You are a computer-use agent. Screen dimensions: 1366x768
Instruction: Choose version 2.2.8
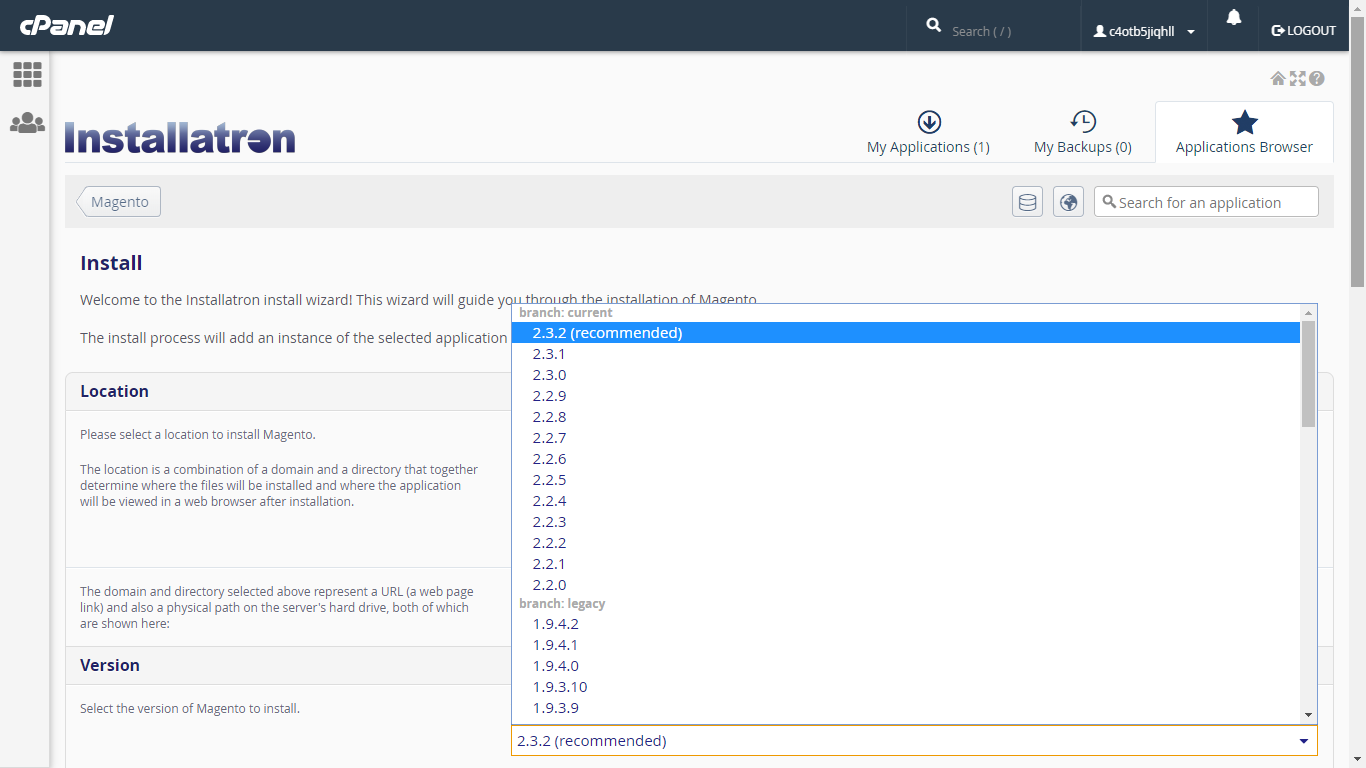click(906, 417)
